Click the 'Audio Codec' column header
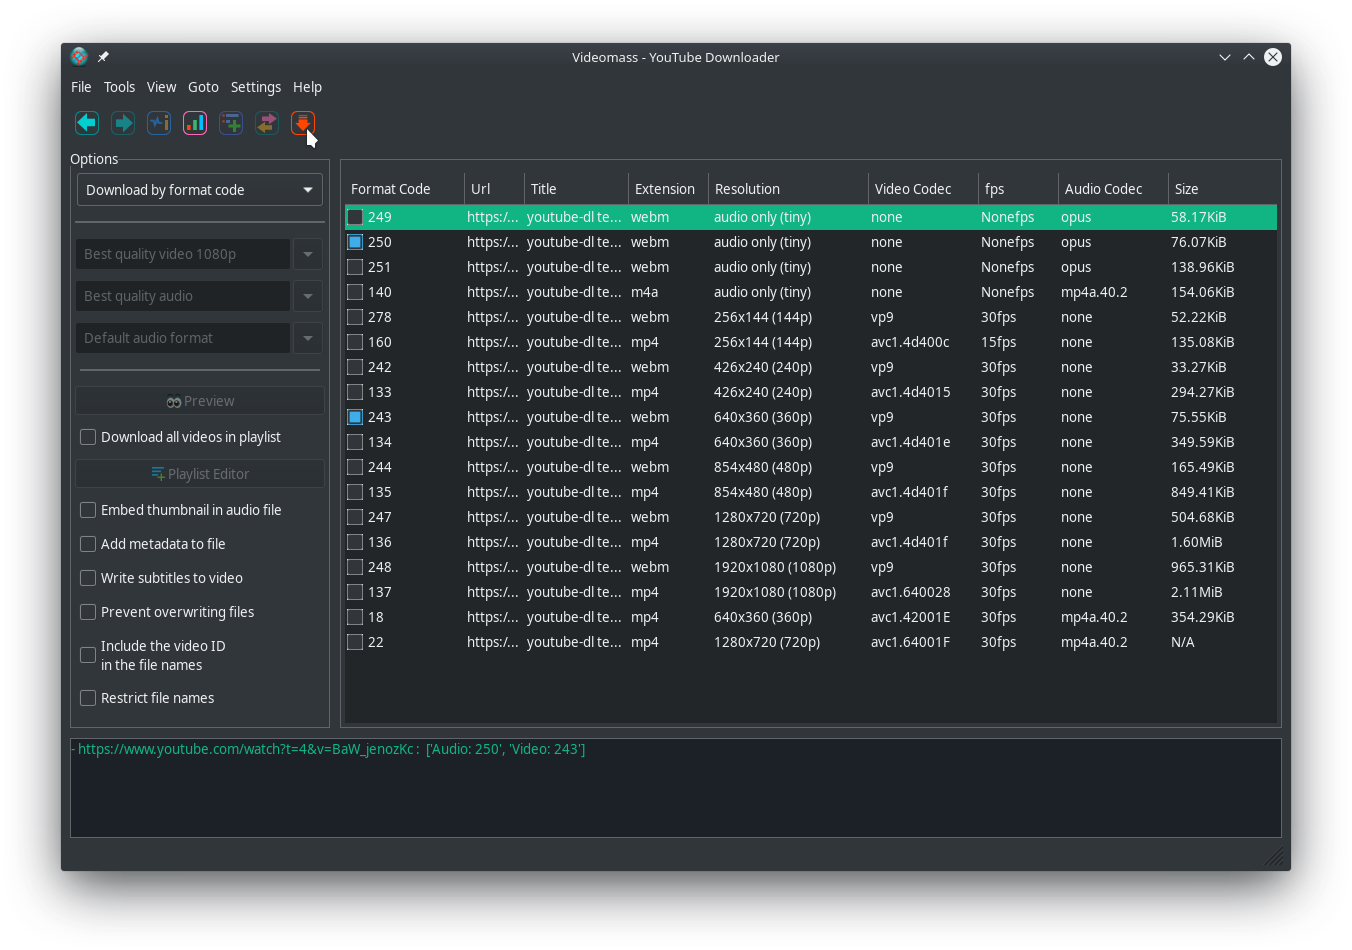1352x950 pixels. pyautogui.click(x=1112, y=189)
